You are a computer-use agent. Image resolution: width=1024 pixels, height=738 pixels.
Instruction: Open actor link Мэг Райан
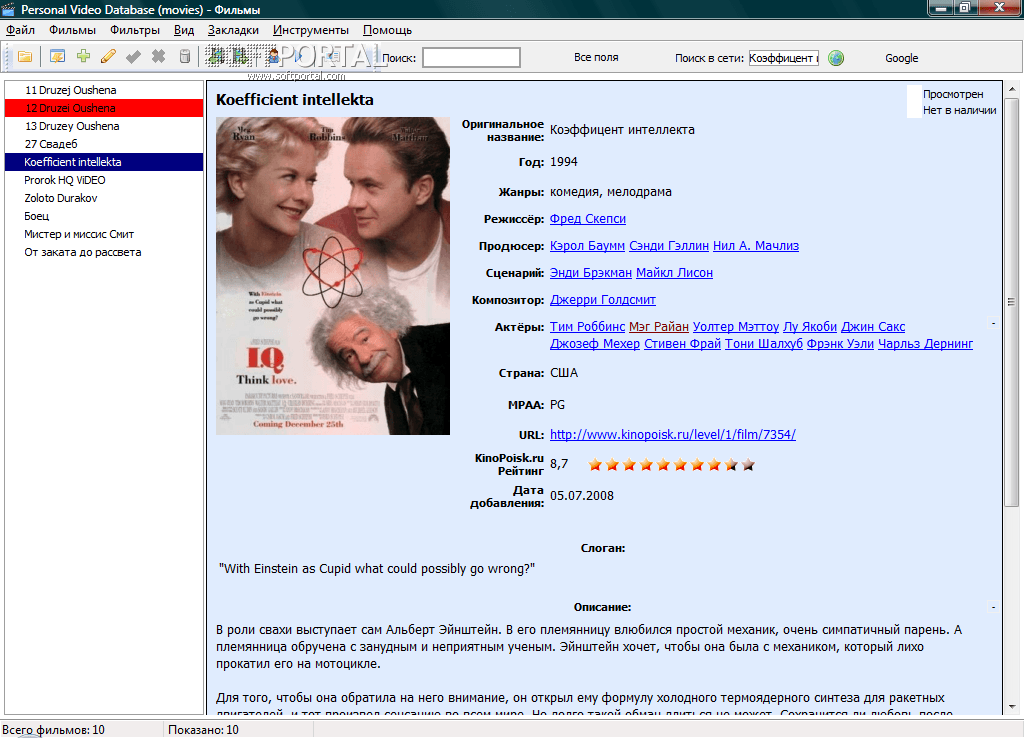(x=659, y=327)
